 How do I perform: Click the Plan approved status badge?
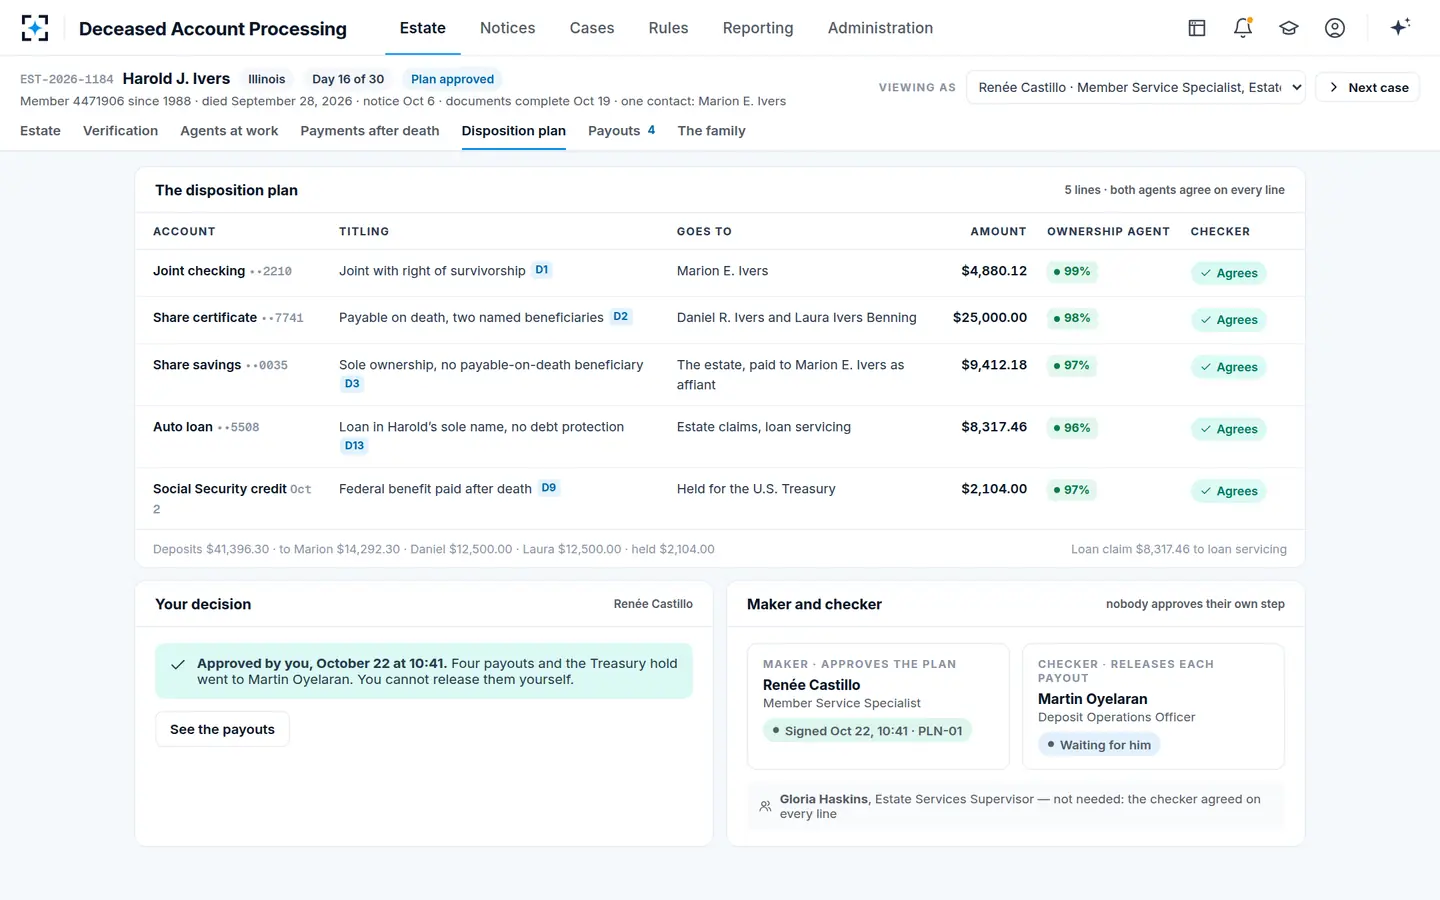click(x=452, y=79)
